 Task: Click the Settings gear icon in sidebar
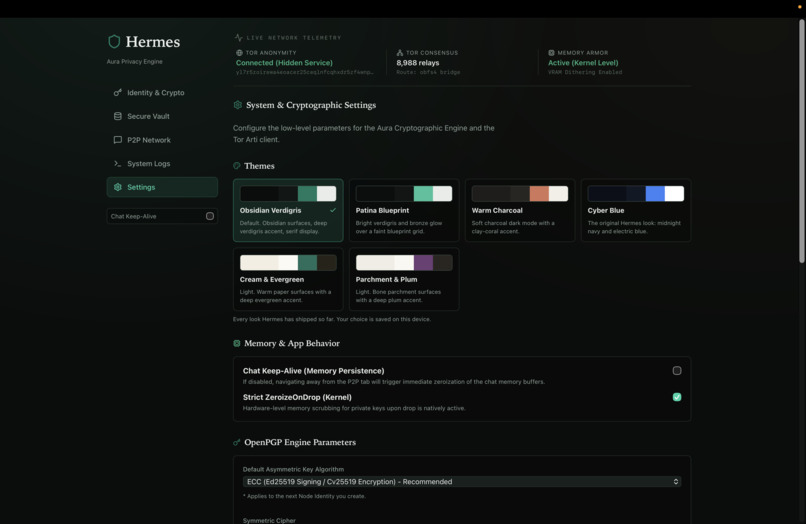coord(118,187)
